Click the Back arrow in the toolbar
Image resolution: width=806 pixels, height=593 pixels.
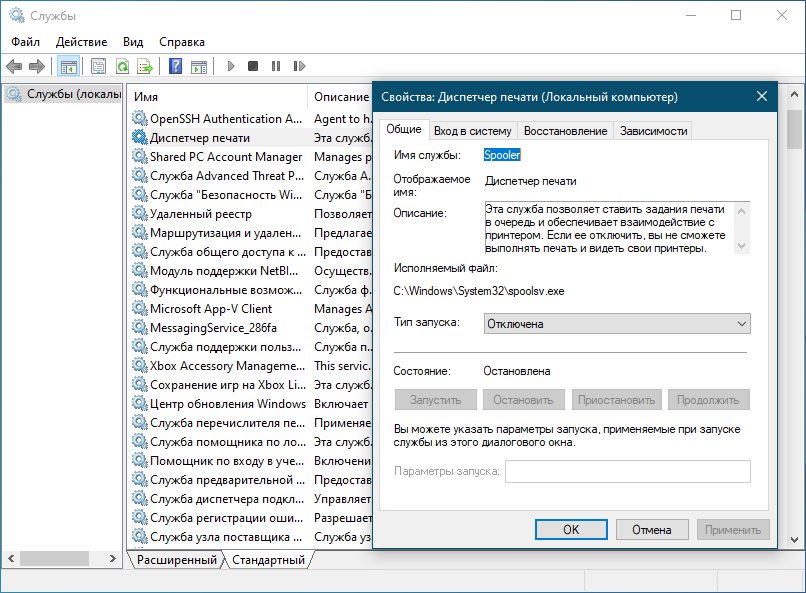click(14, 66)
